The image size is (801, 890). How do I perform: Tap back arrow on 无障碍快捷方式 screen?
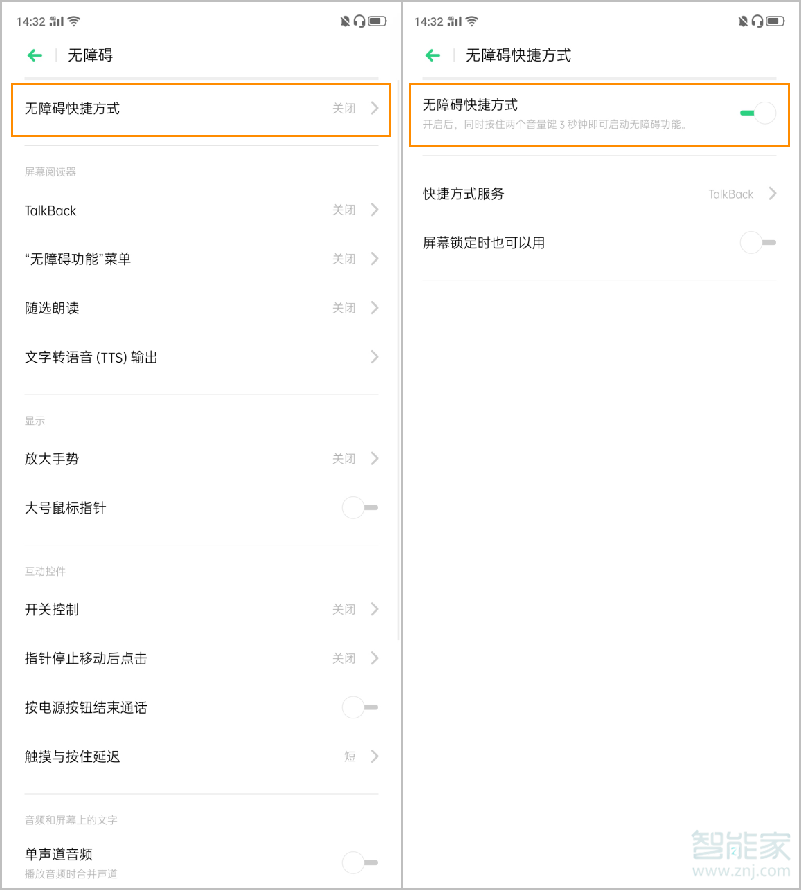[433, 56]
